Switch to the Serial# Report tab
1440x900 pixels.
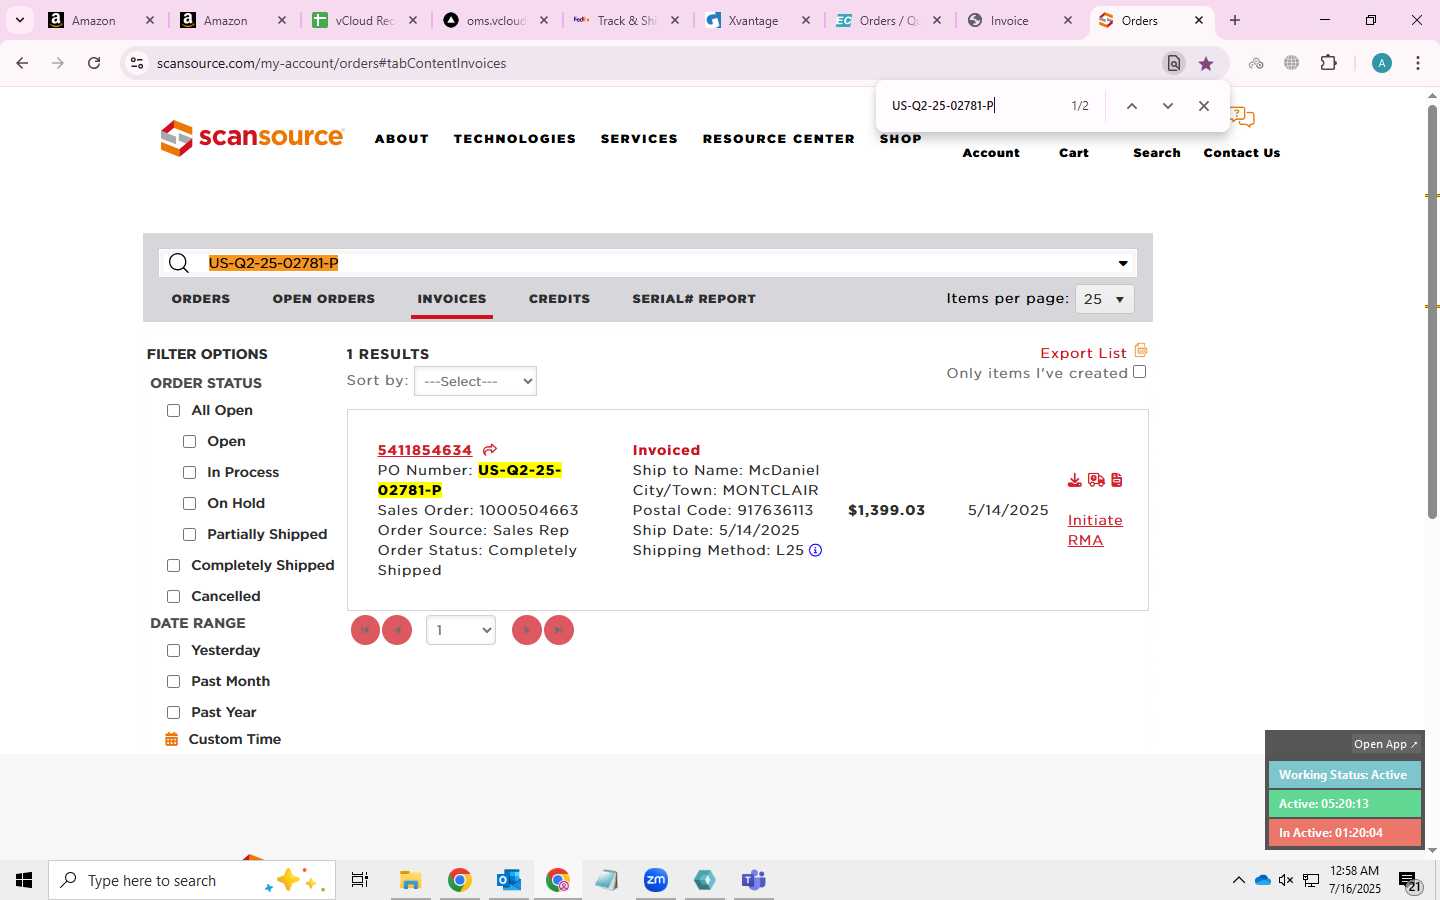point(694,299)
